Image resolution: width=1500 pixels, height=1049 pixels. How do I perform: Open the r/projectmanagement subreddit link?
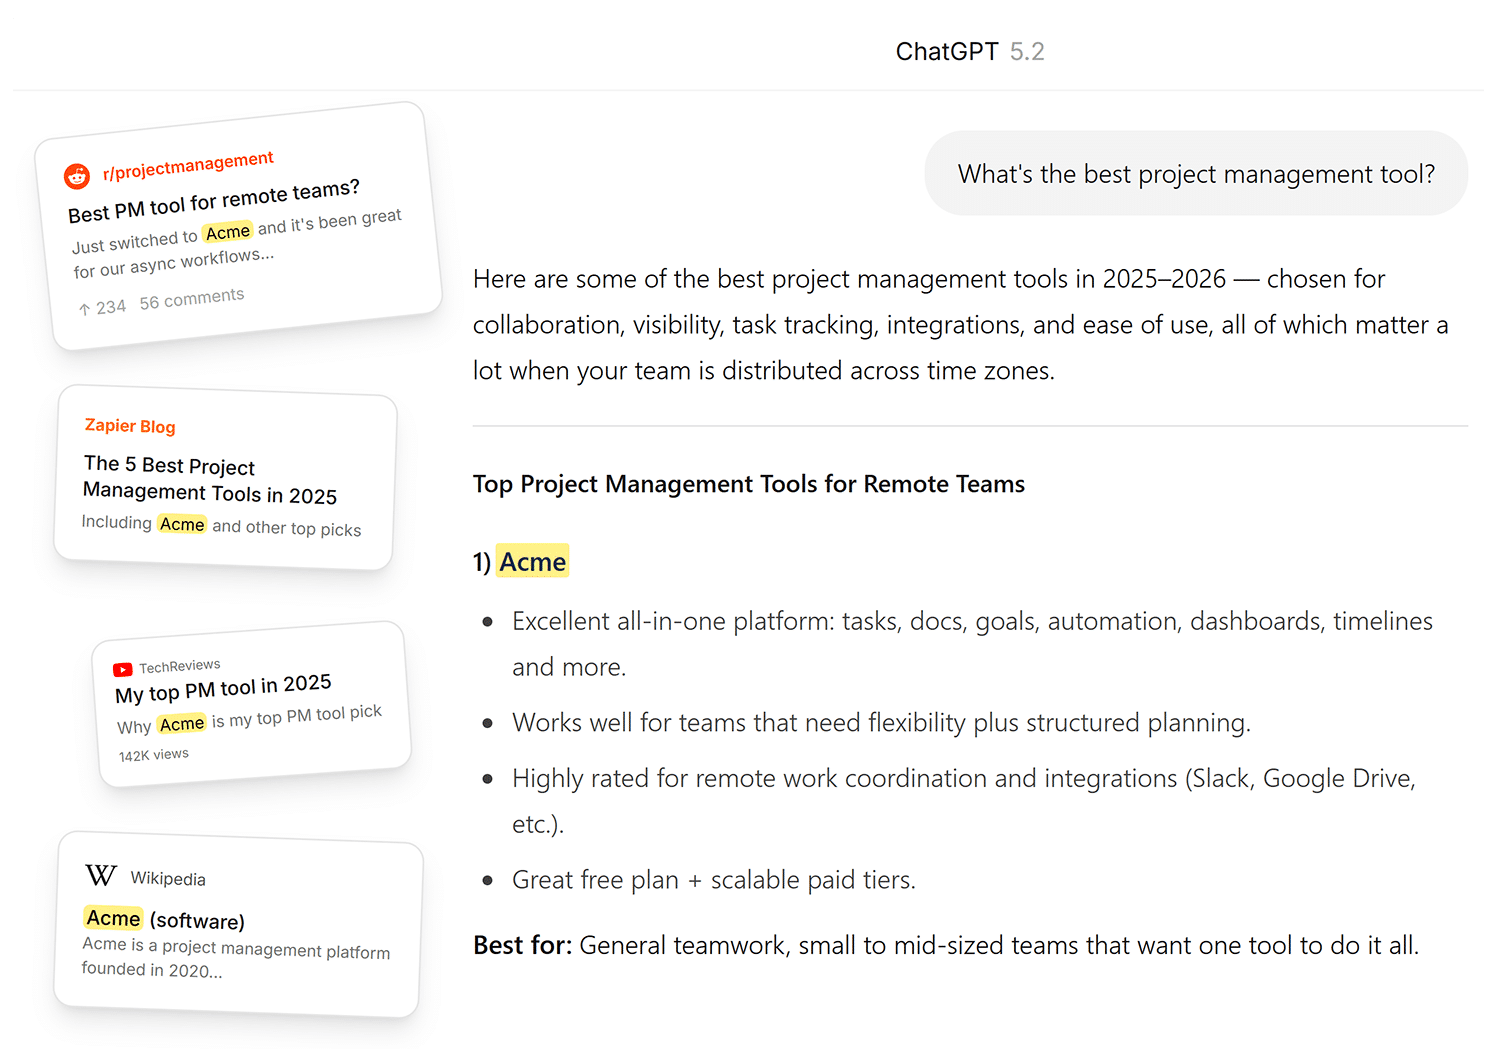188,166
